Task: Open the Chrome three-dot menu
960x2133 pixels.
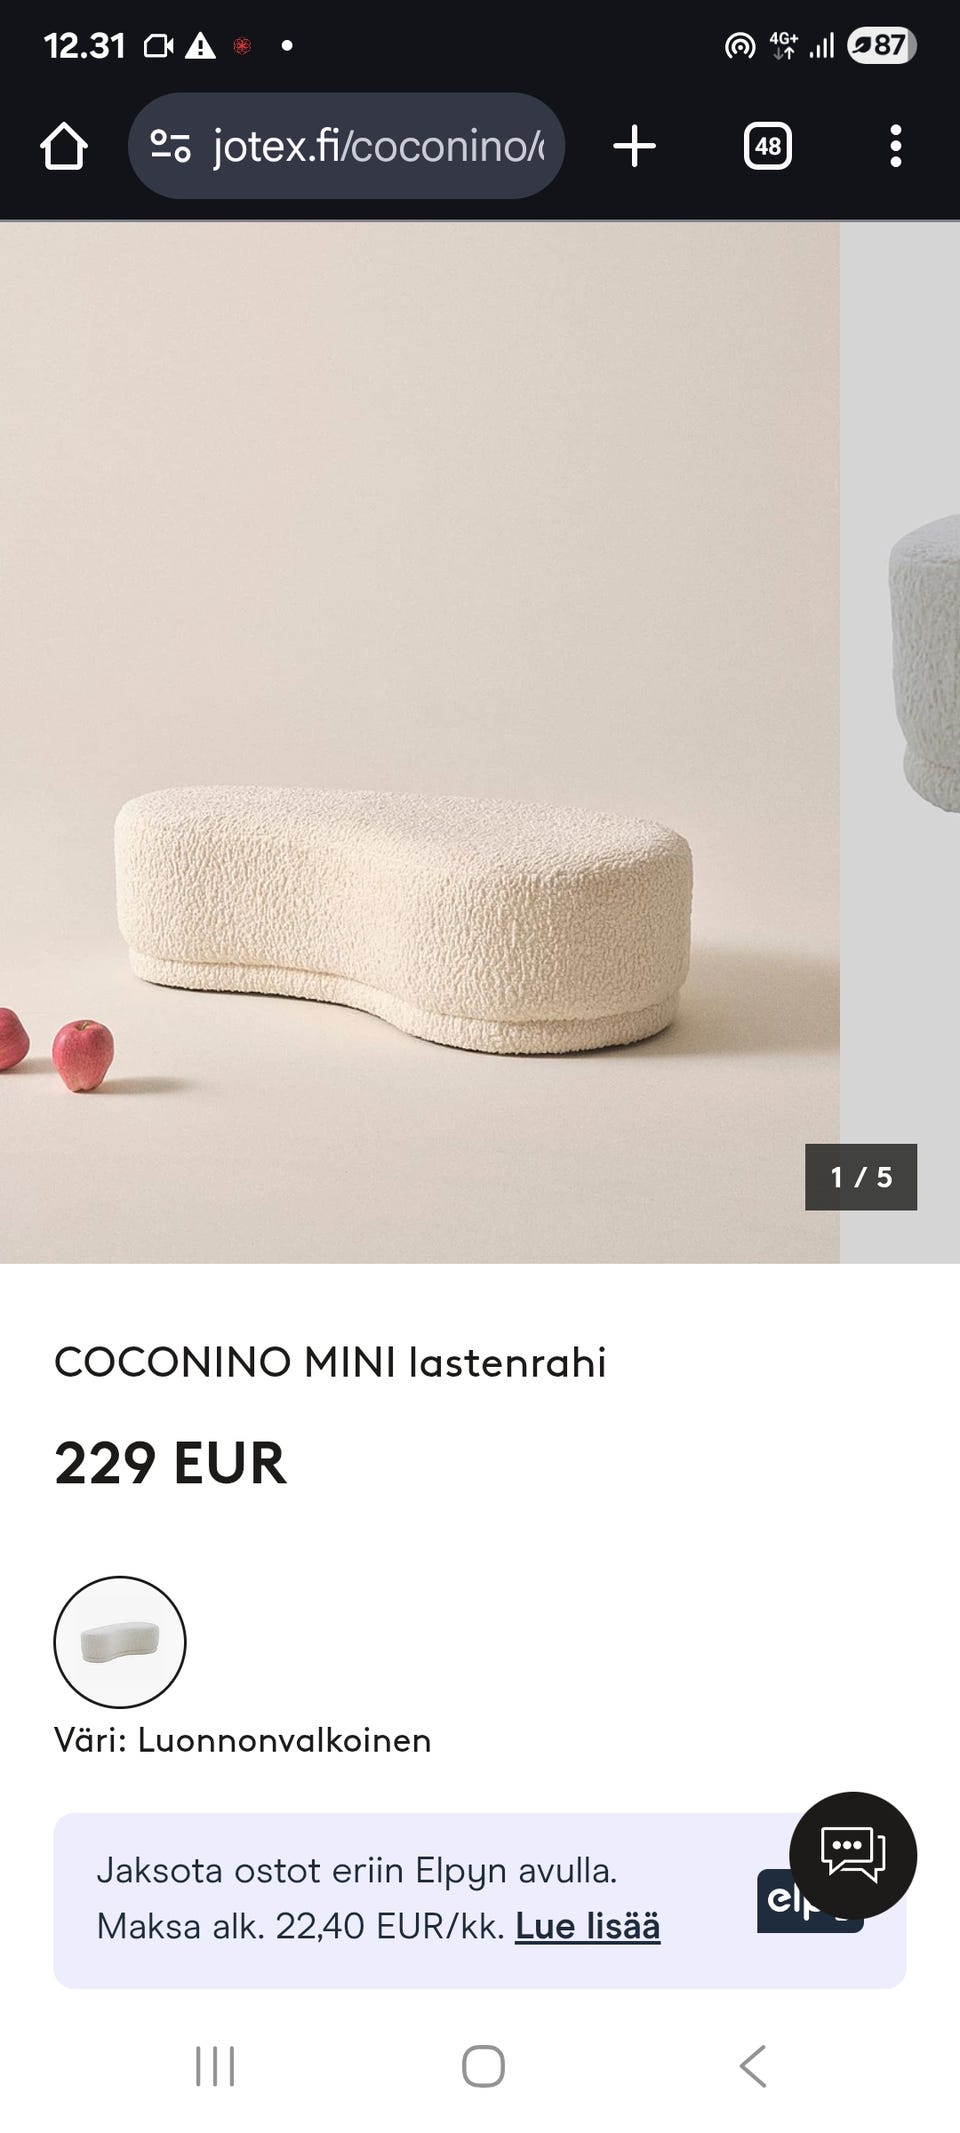Action: pyautogui.click(x=895, y=146)
